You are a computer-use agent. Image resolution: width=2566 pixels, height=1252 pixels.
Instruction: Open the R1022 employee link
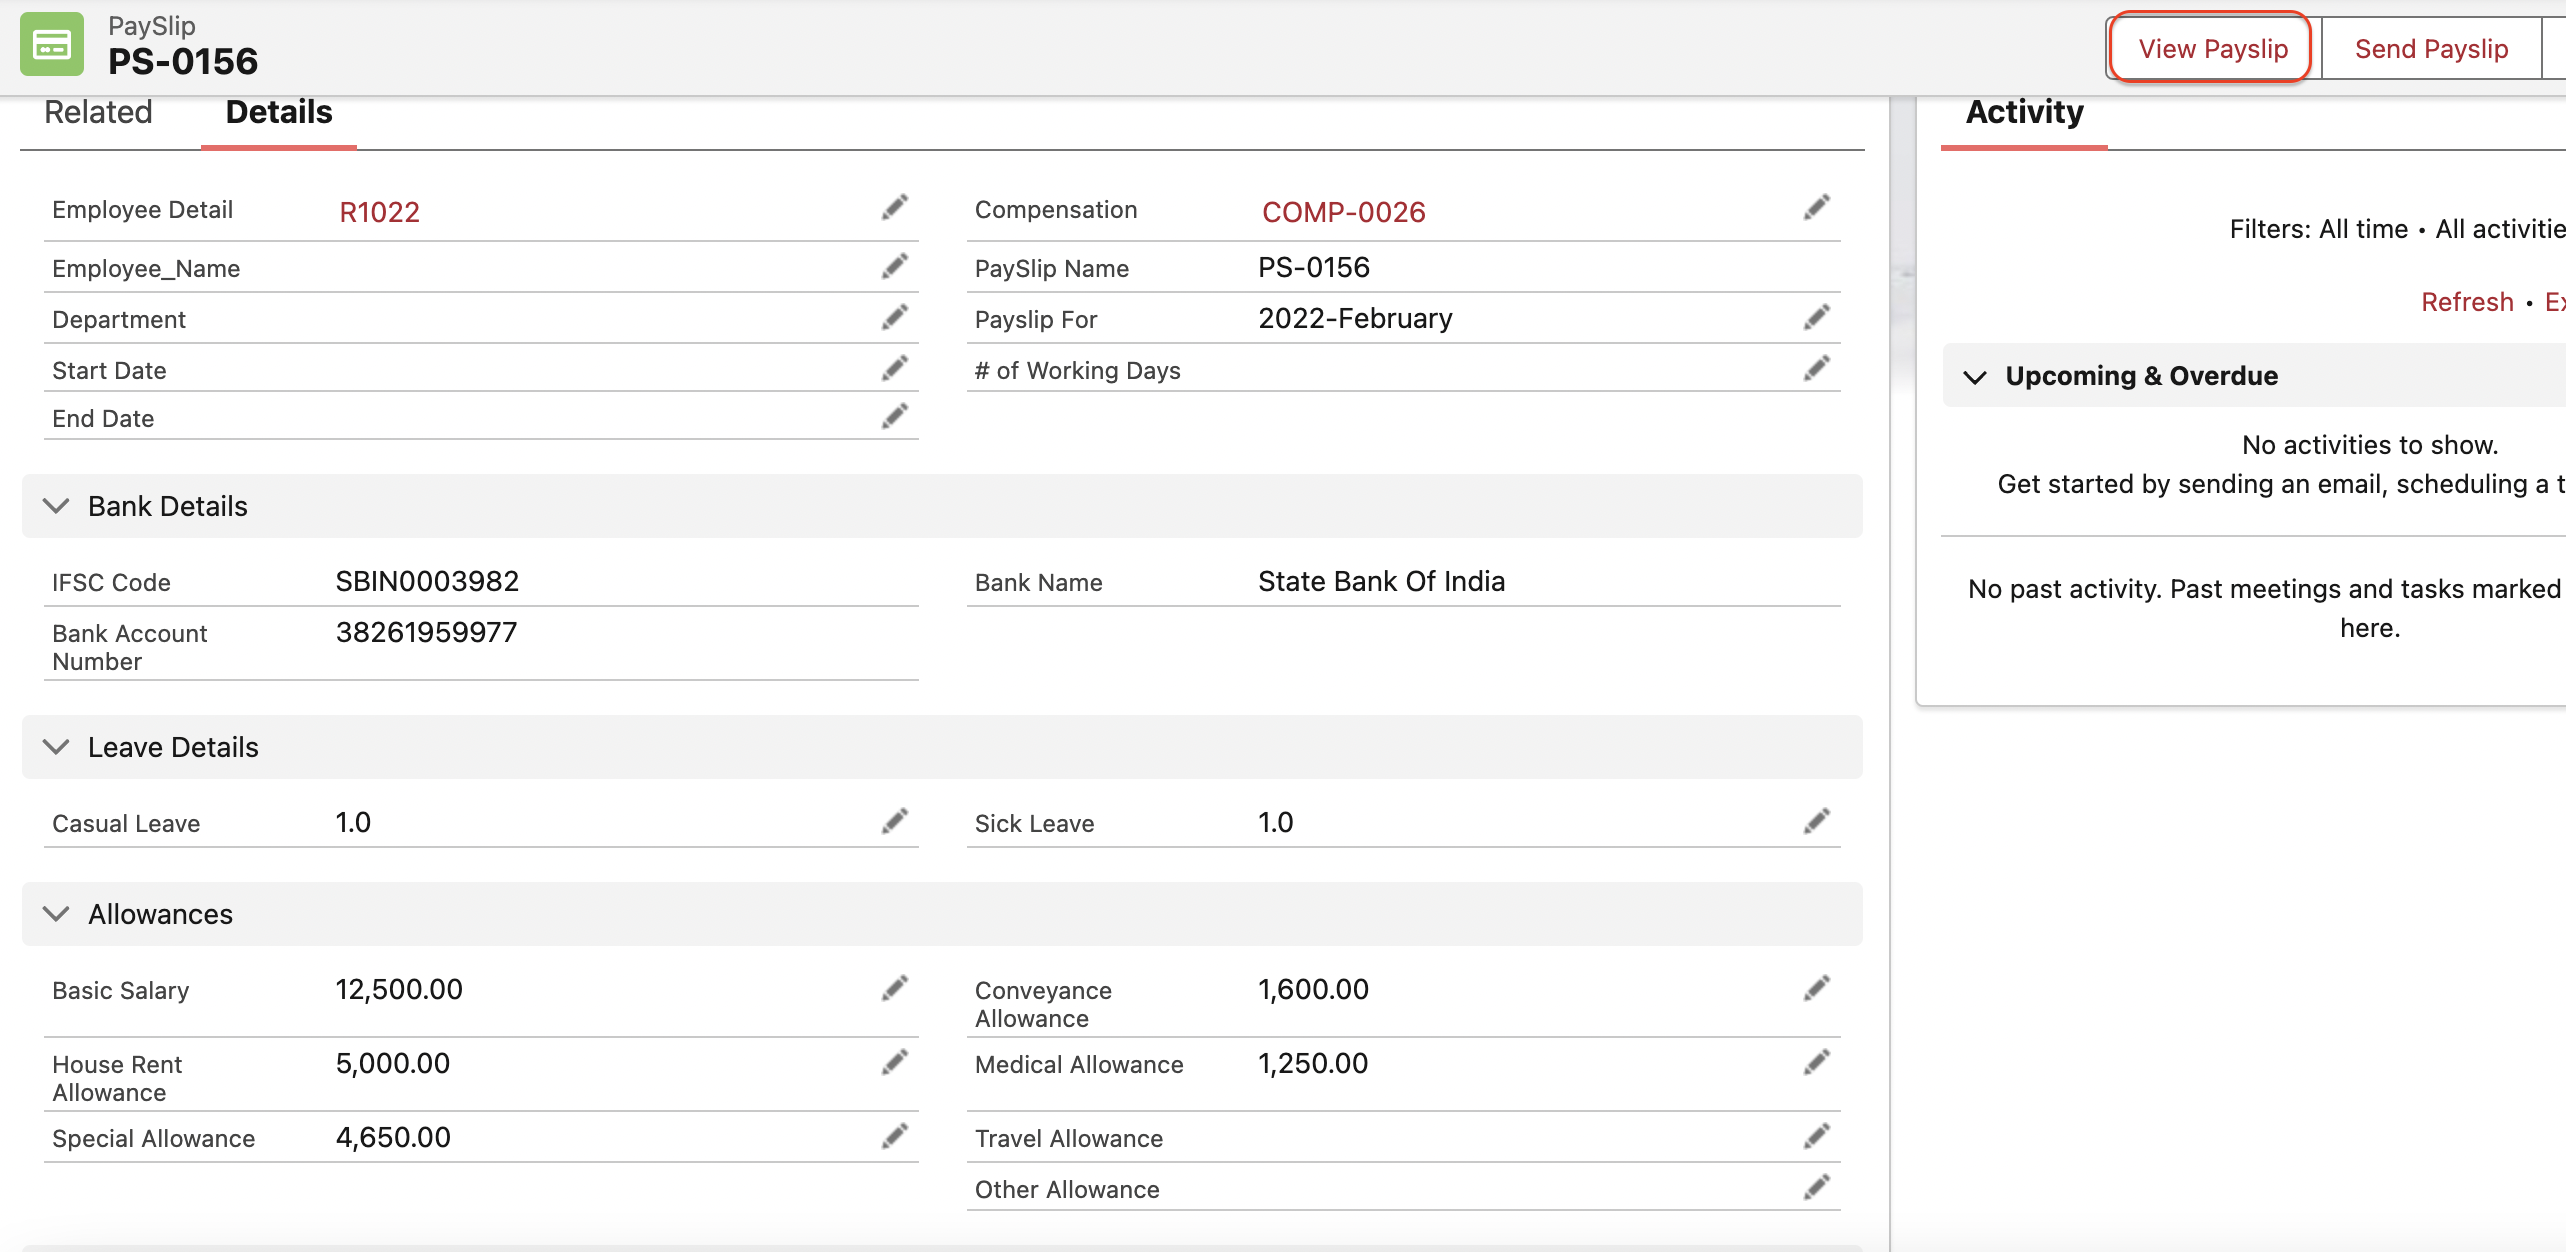pos(379,212)
